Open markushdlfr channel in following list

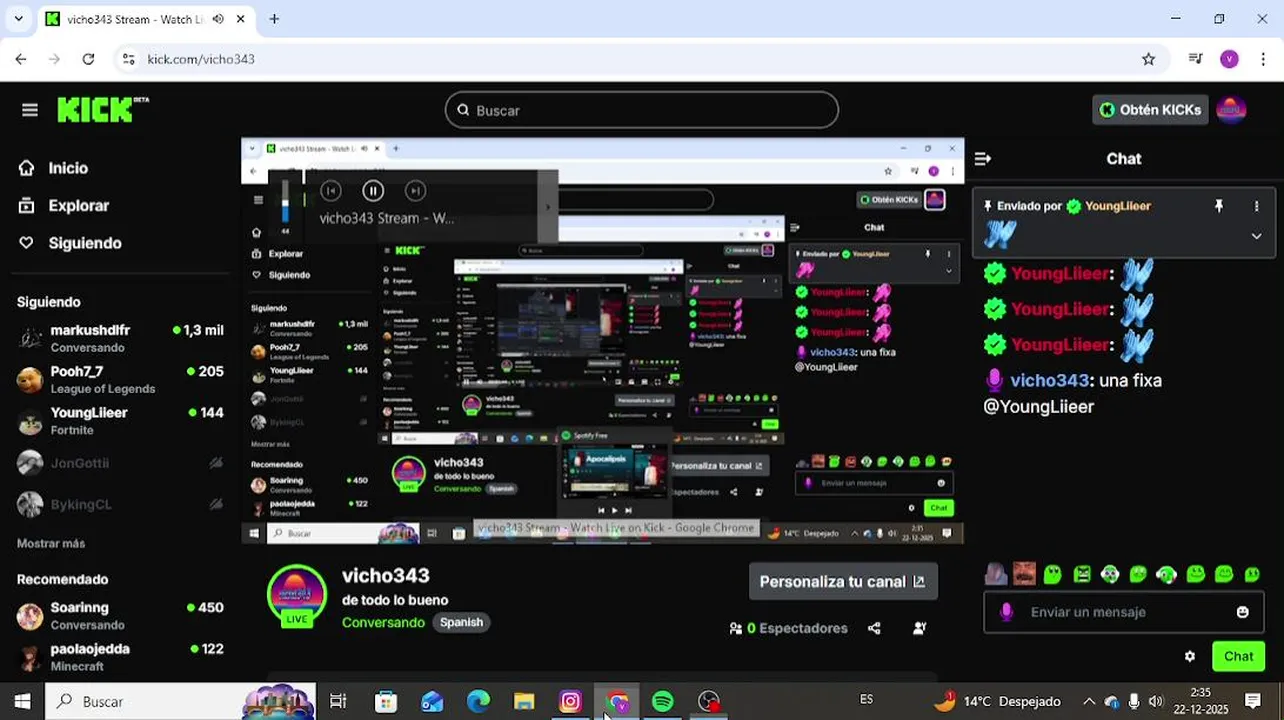click(120, 338)
